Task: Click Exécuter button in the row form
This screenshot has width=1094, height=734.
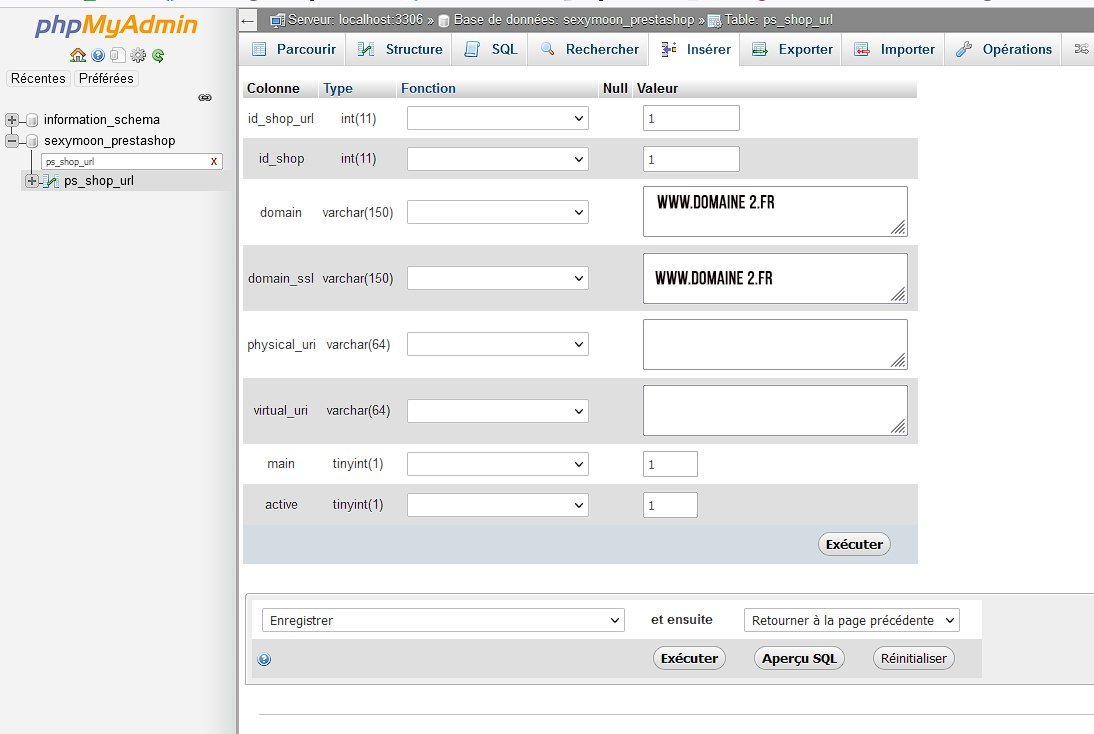Action: point(854,544)
